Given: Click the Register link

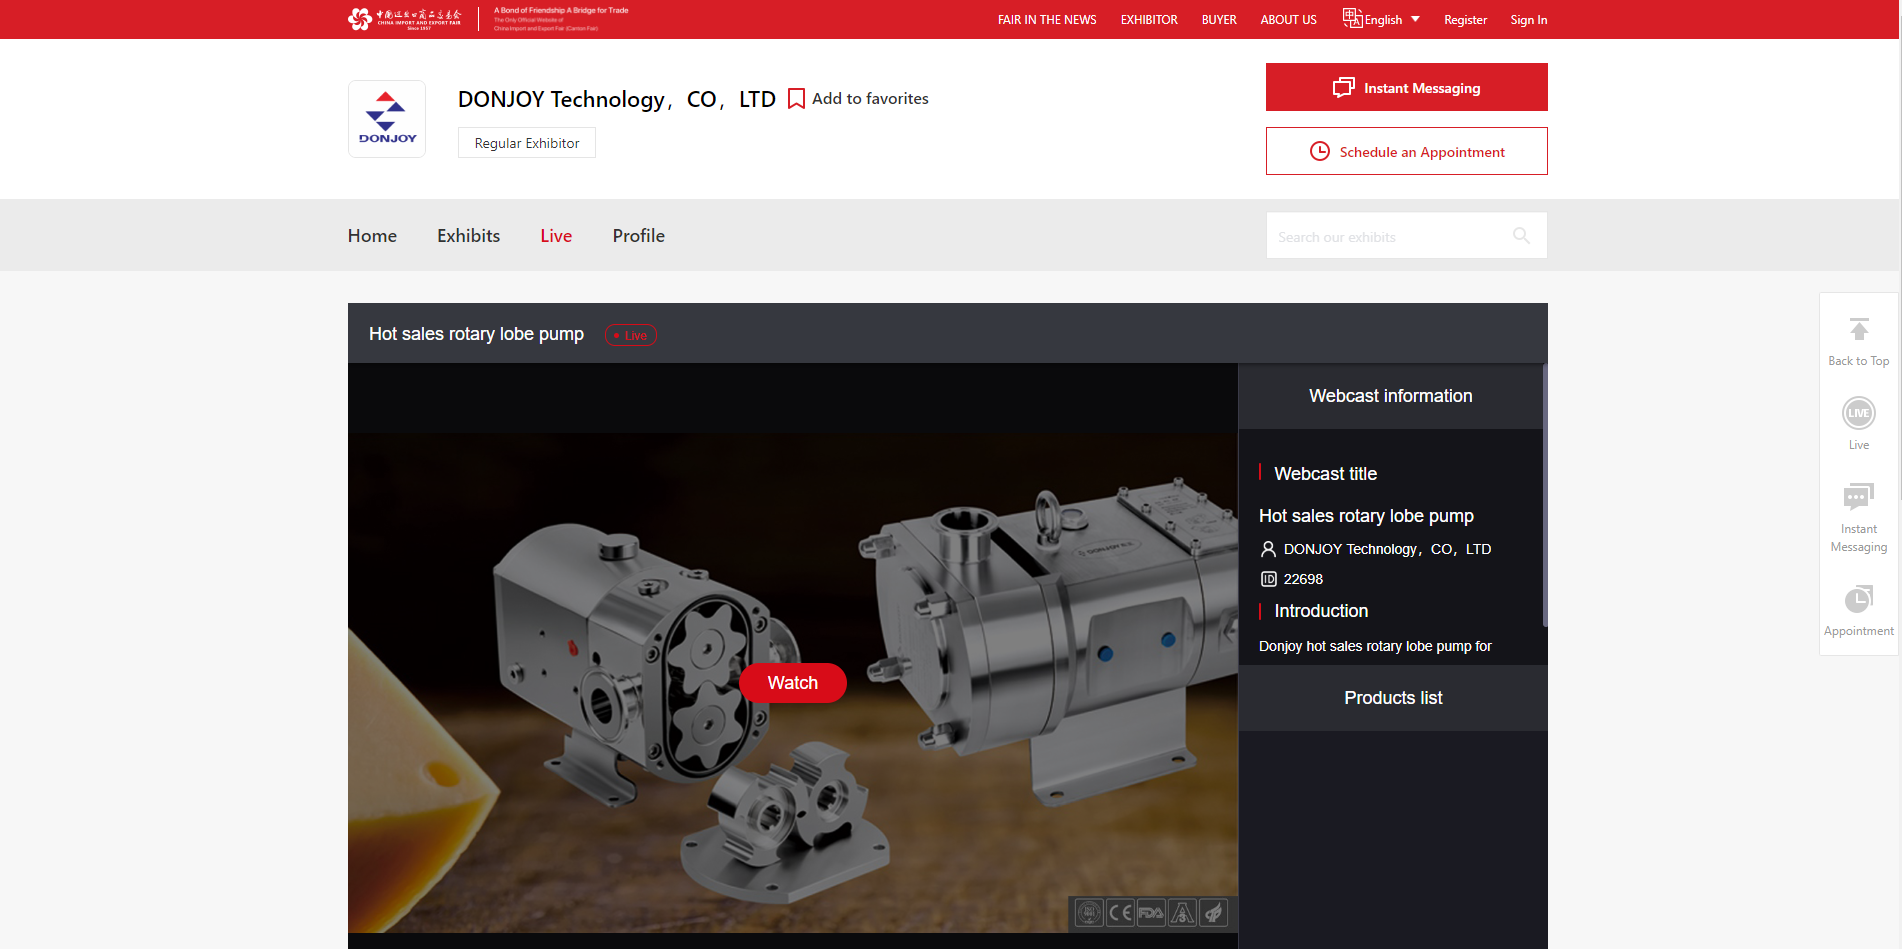Looking at the screenshot, I should pos(1465,20).
